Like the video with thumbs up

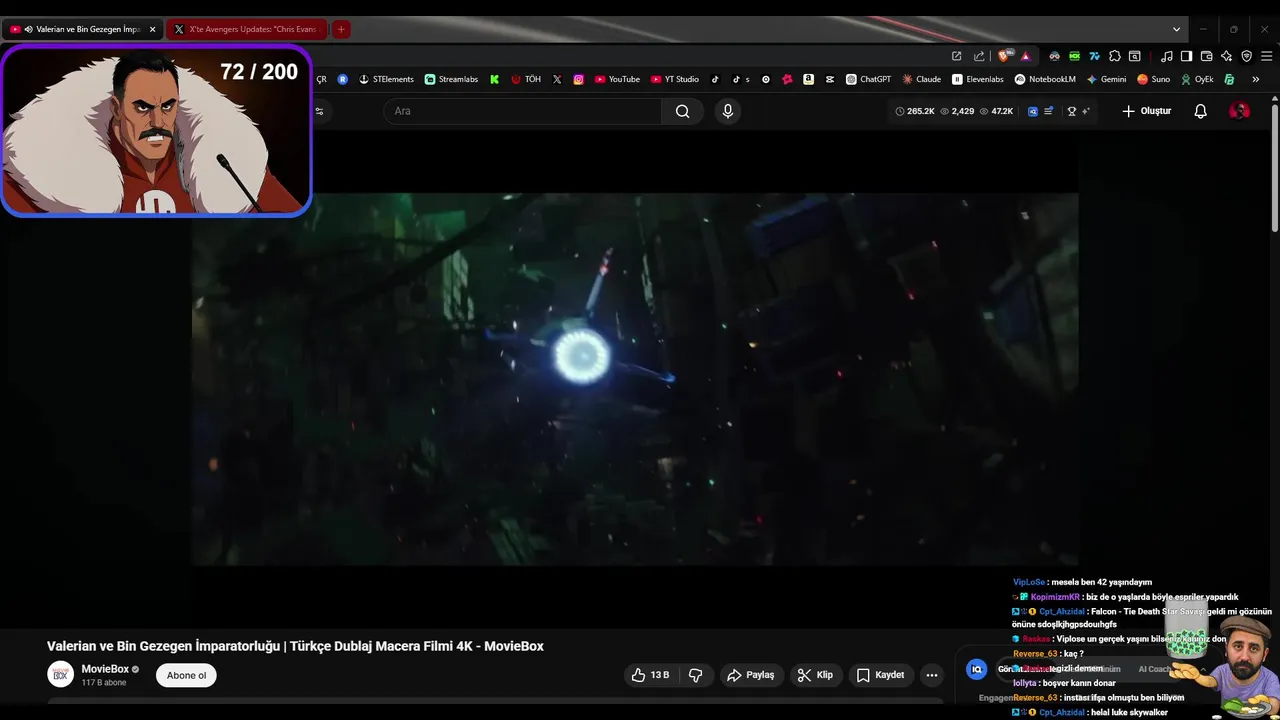pyautogui.click(x=649, y=675)
